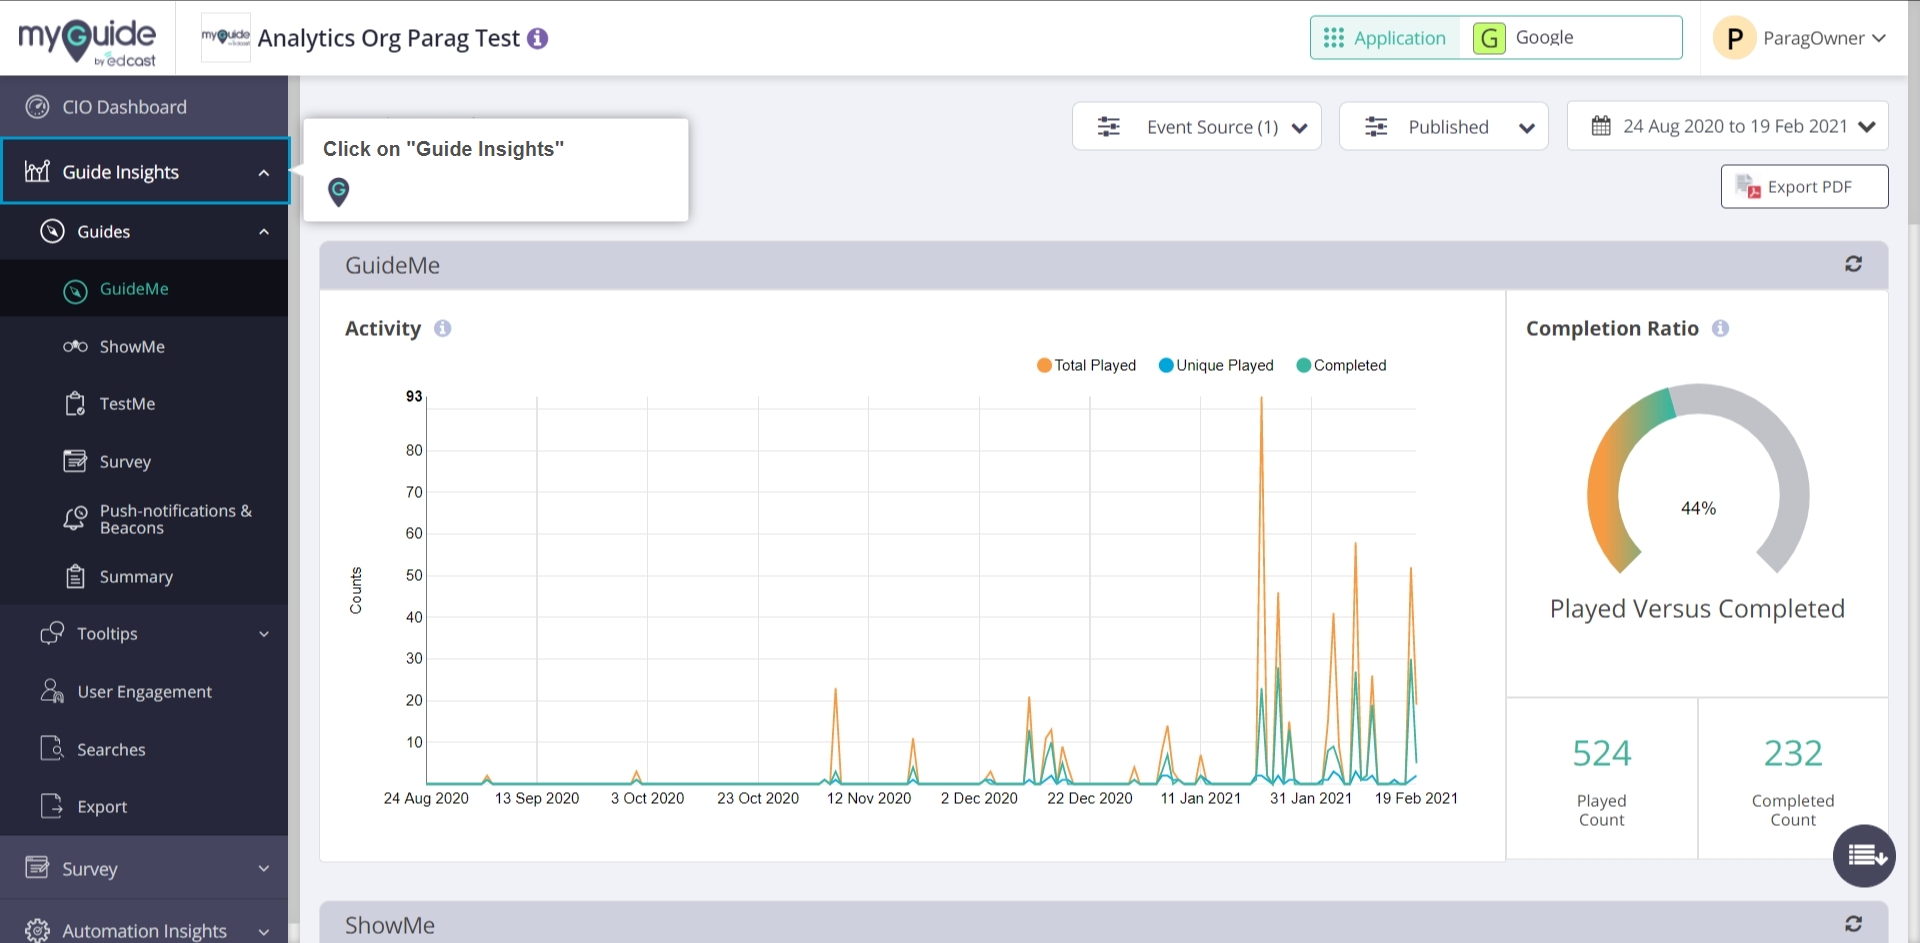This screenshot has width=1920, height=943.
Task: Toggle Completed series in legend
Action: (1341, 365)
